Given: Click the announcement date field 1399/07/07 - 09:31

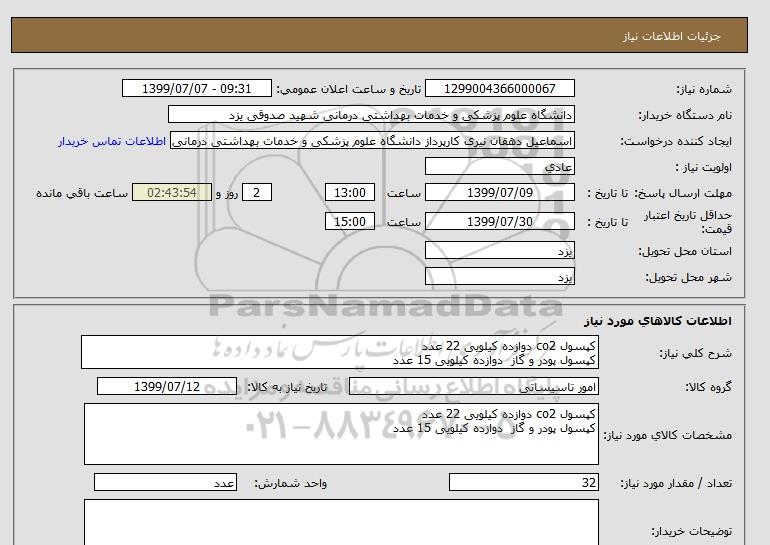Looking at the screenshot, I should (196, 88).
